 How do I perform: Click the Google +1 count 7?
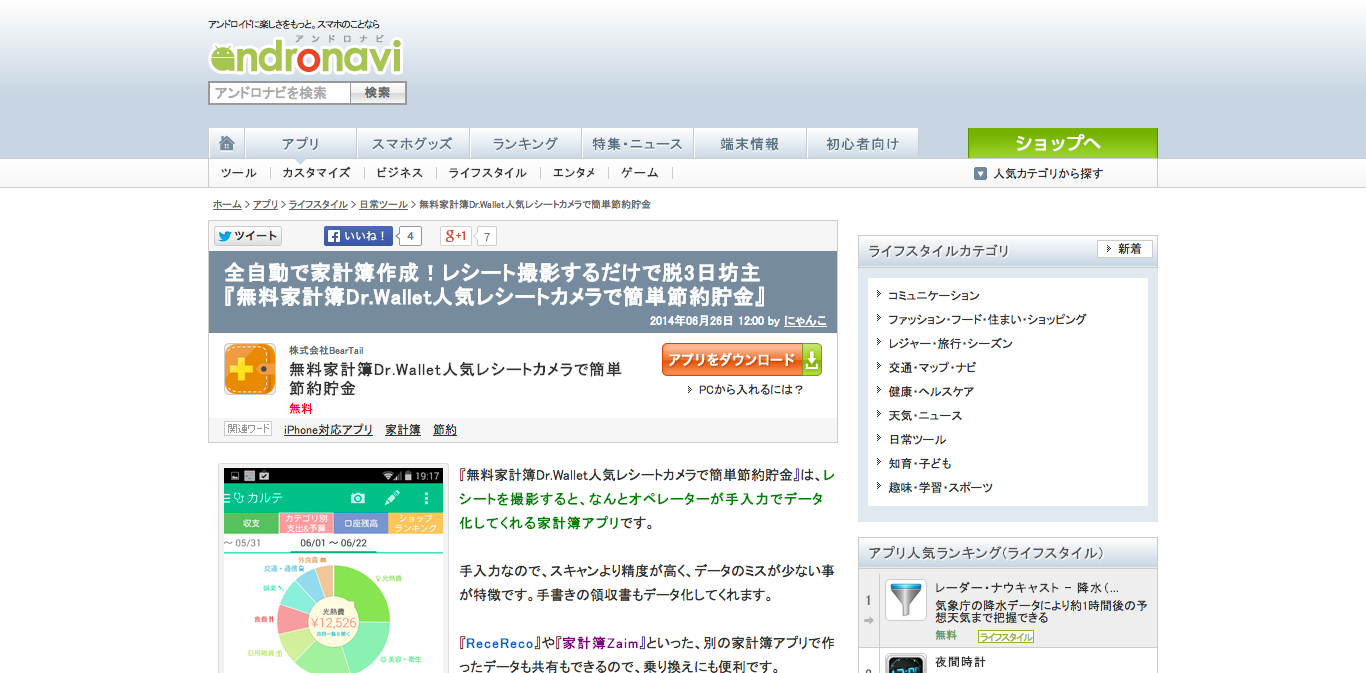486,237
